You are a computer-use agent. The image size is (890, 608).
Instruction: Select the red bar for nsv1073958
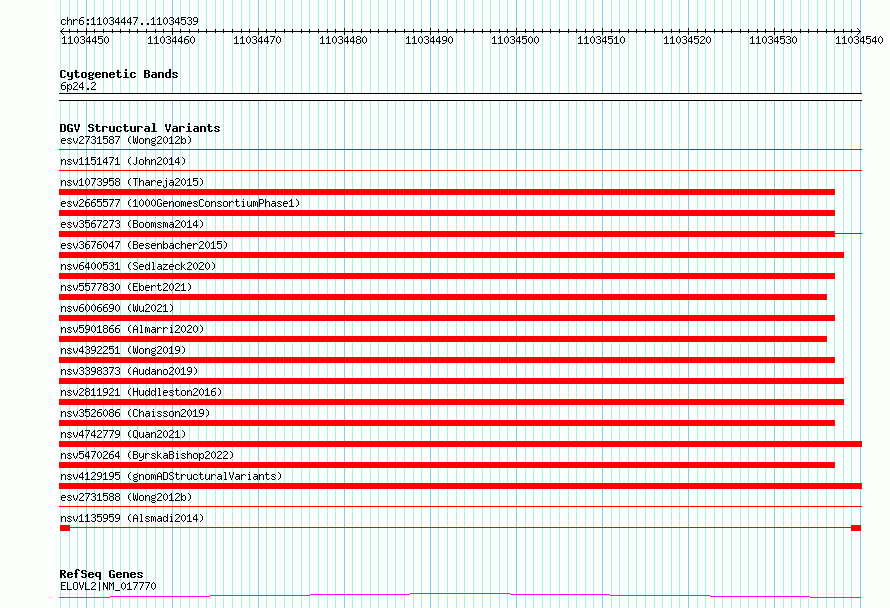point(447,192)
